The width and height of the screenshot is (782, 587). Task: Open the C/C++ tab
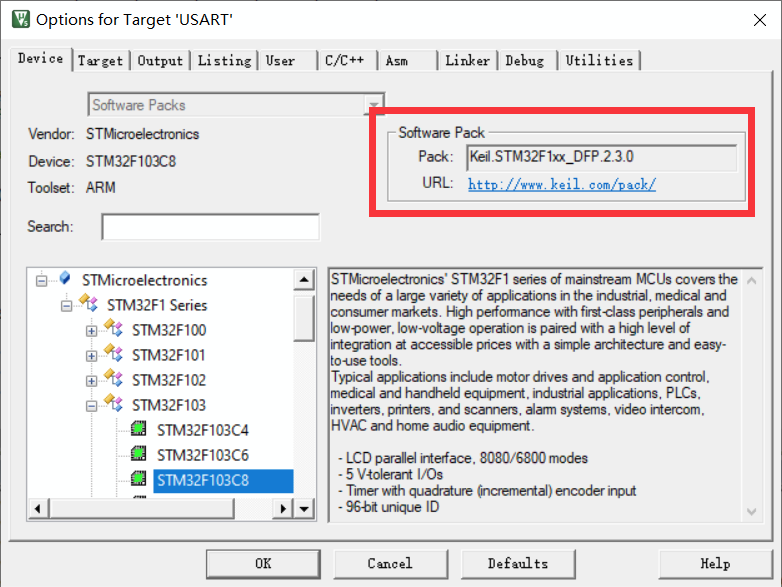(x=347, y=61)
